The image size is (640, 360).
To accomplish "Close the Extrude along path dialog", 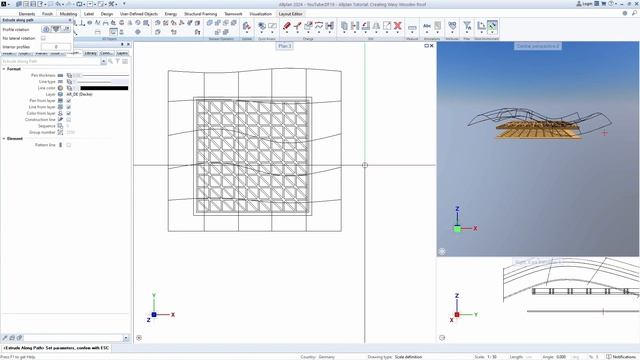I will pos(70,20).
